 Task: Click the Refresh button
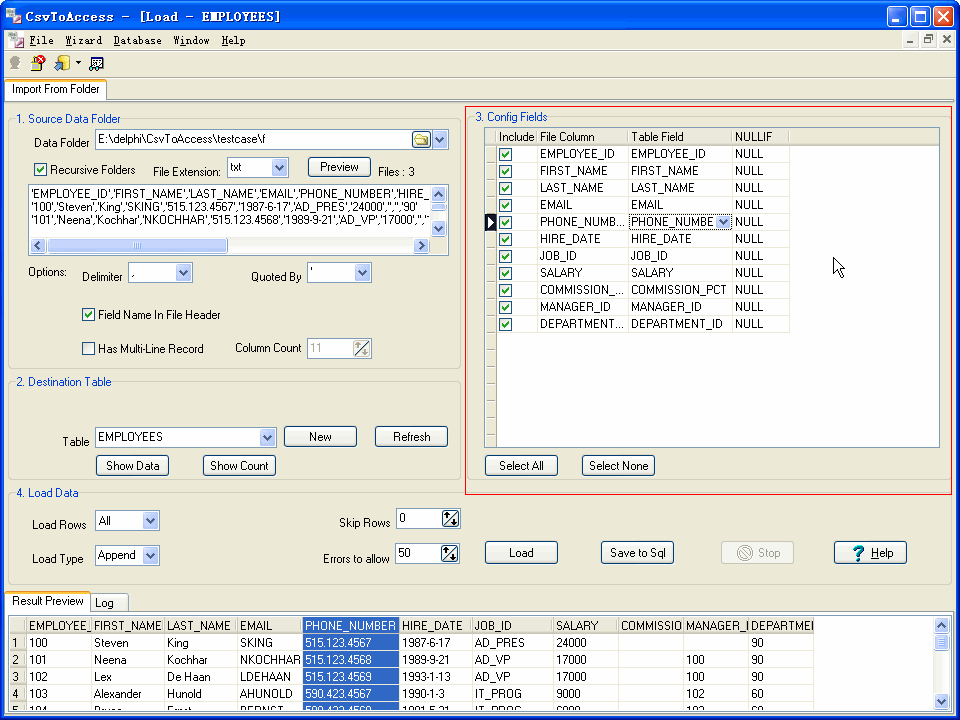coord(411,437)
